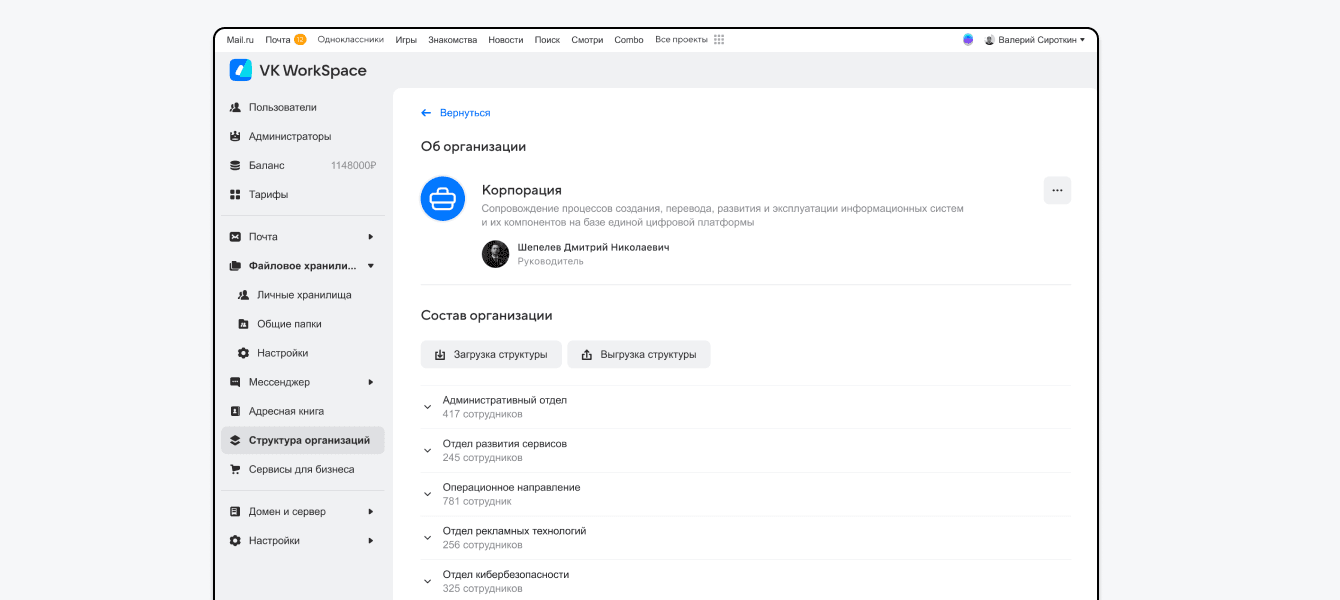Open Общие папки in sidebar
This screenshot has height=600, width=1340.
coord(288,324)
